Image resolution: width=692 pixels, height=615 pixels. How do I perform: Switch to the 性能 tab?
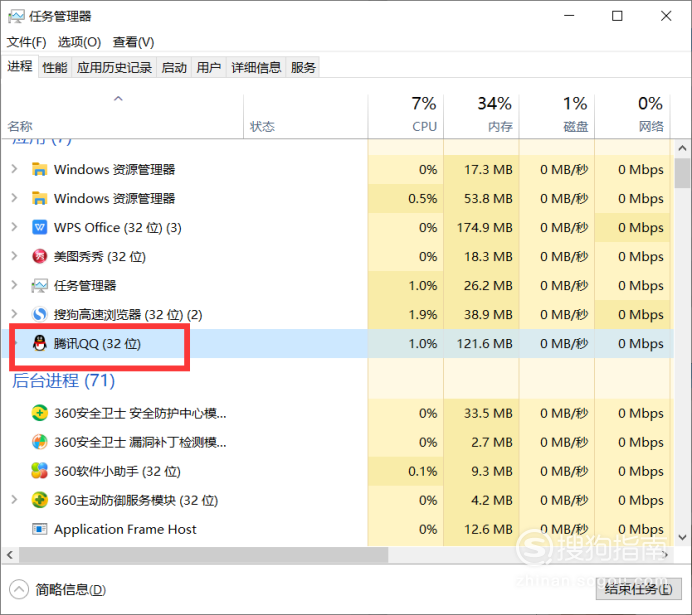[55, 68]
